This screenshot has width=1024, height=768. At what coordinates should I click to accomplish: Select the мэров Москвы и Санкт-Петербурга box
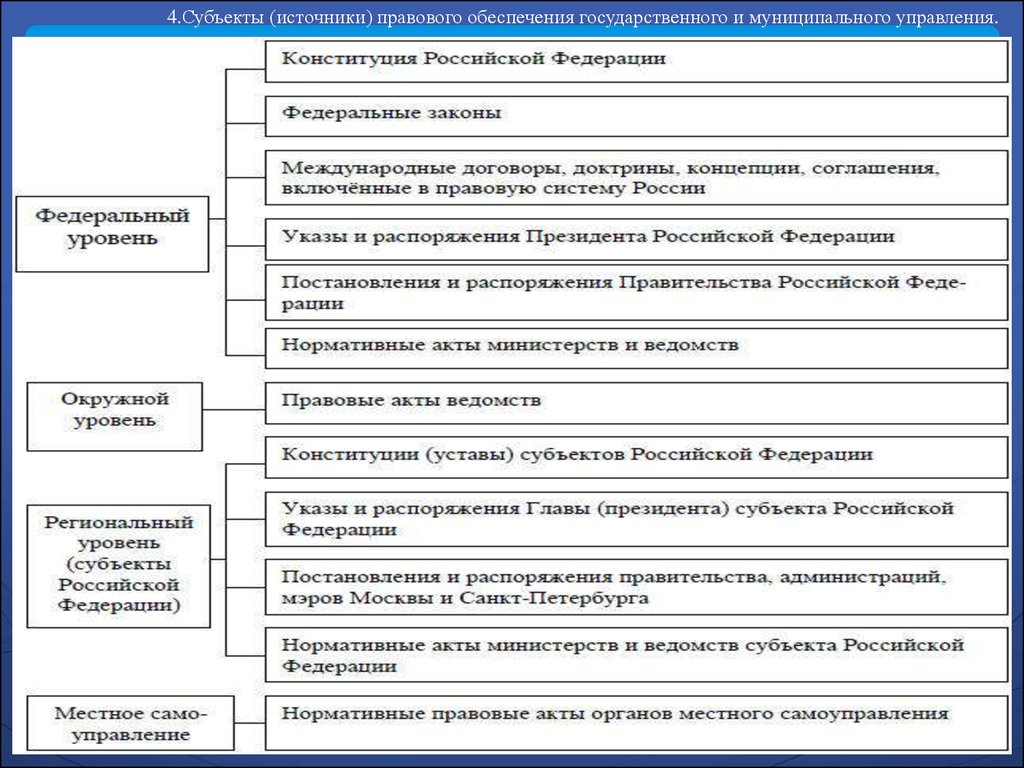pos(636,588)
